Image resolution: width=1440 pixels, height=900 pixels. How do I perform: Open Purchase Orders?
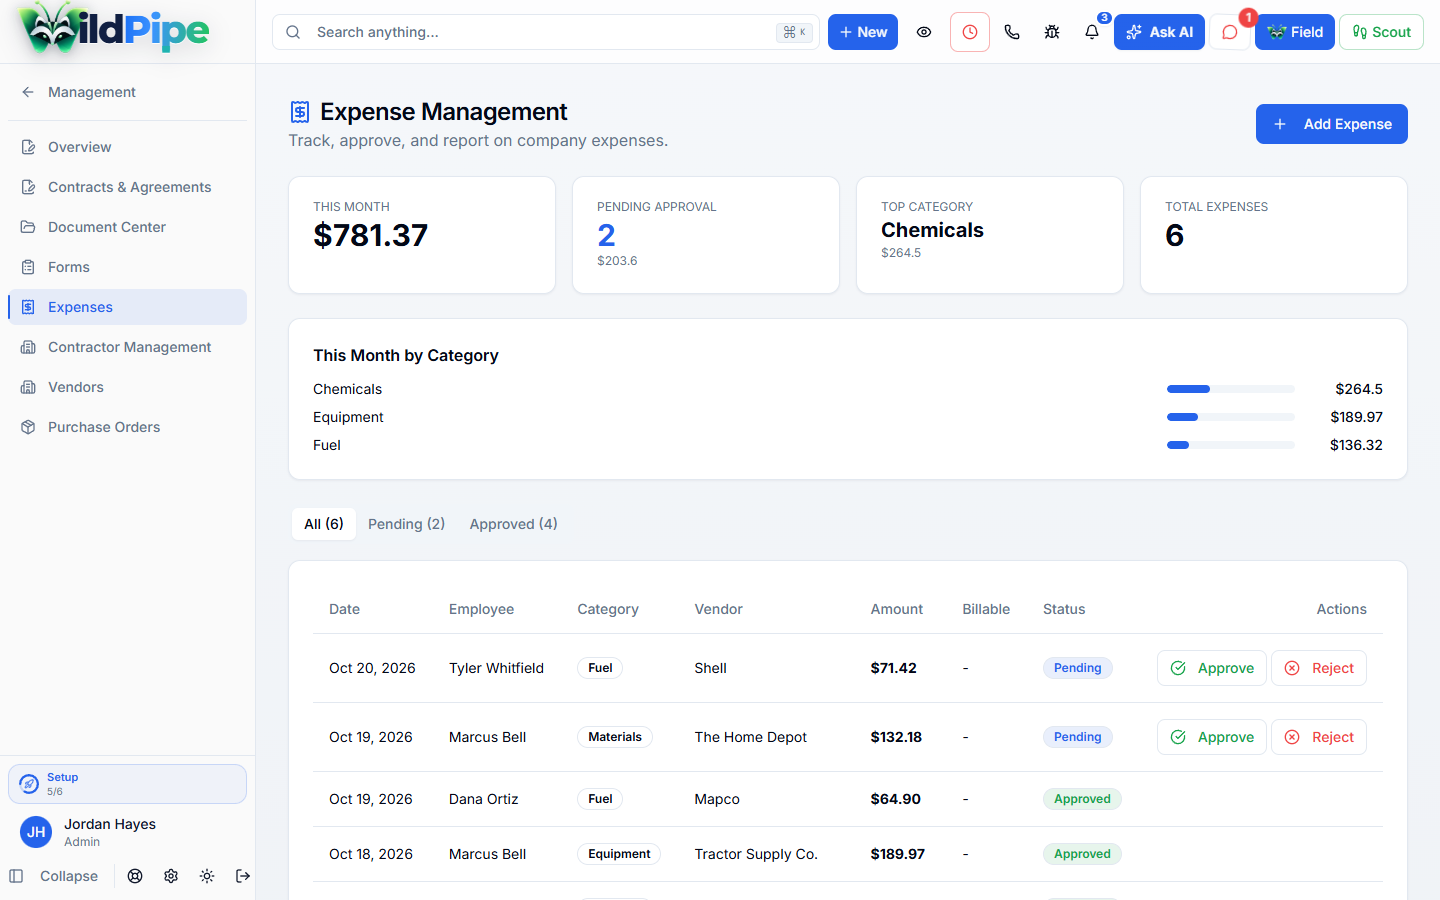pyautogui.click(x=127, y=427)
